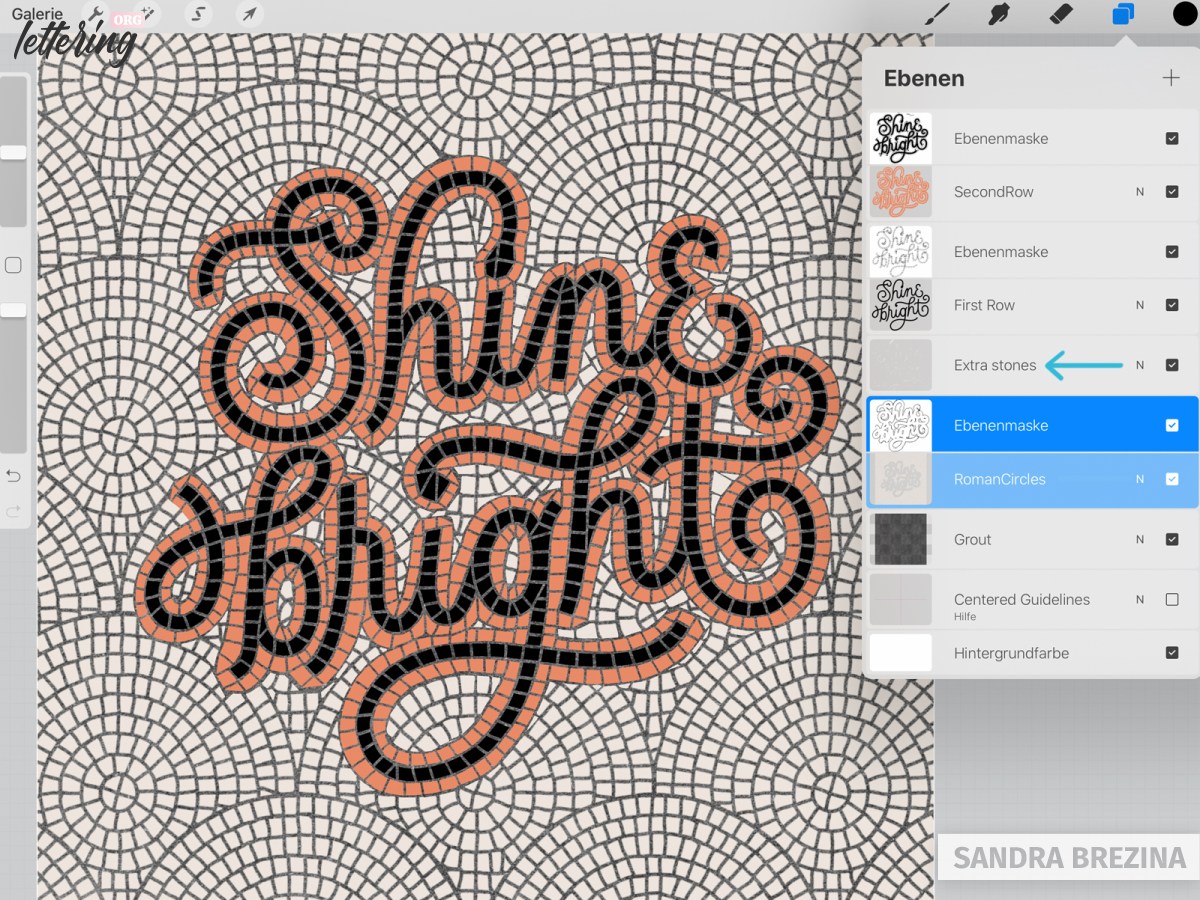The height and width of the screenshot is (900, 1200).
Task: Hide the Grout layer
Action: [x=1172, y=539]
